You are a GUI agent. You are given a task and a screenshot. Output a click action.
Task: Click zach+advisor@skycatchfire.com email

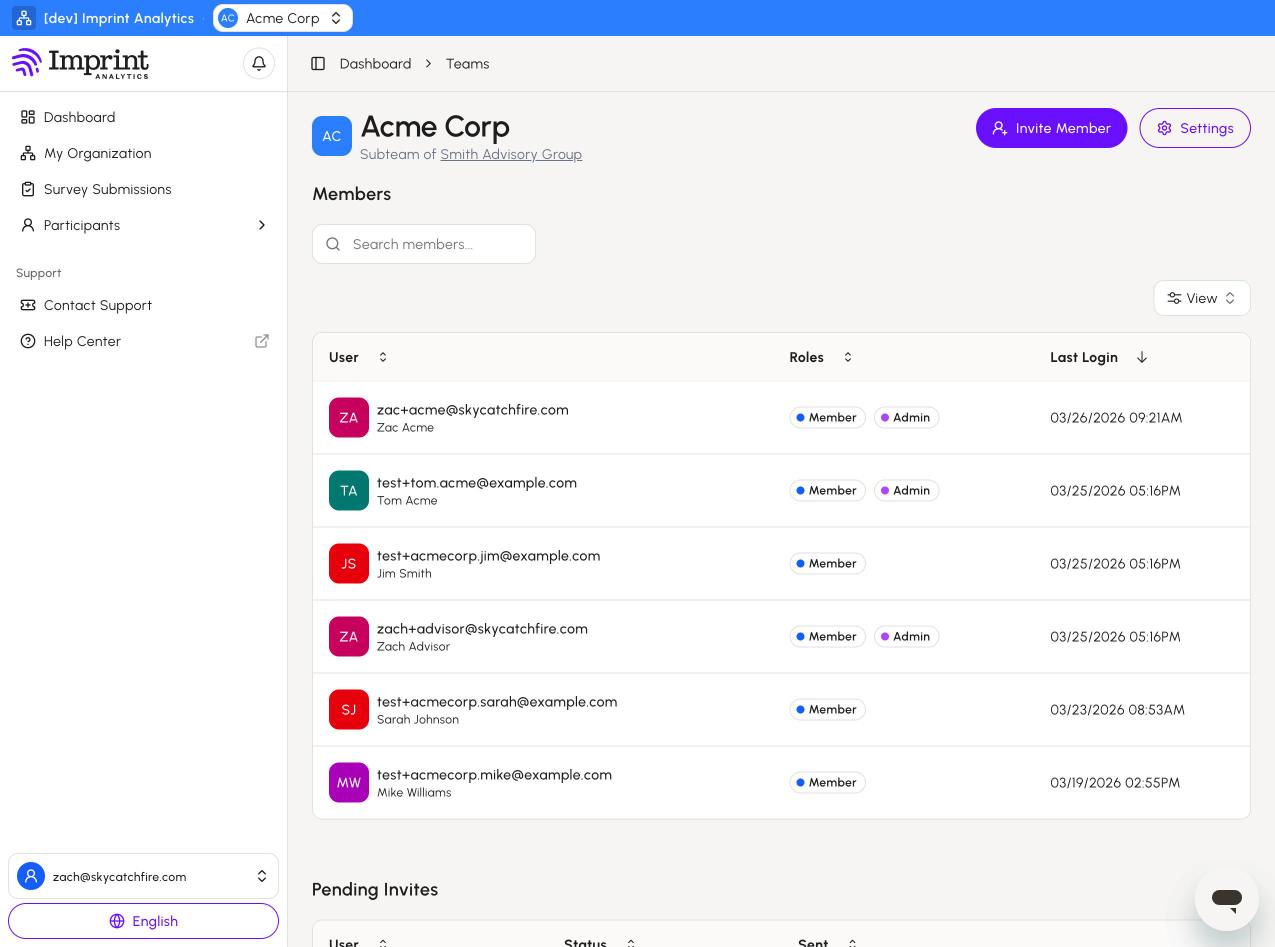coord(482,629)
